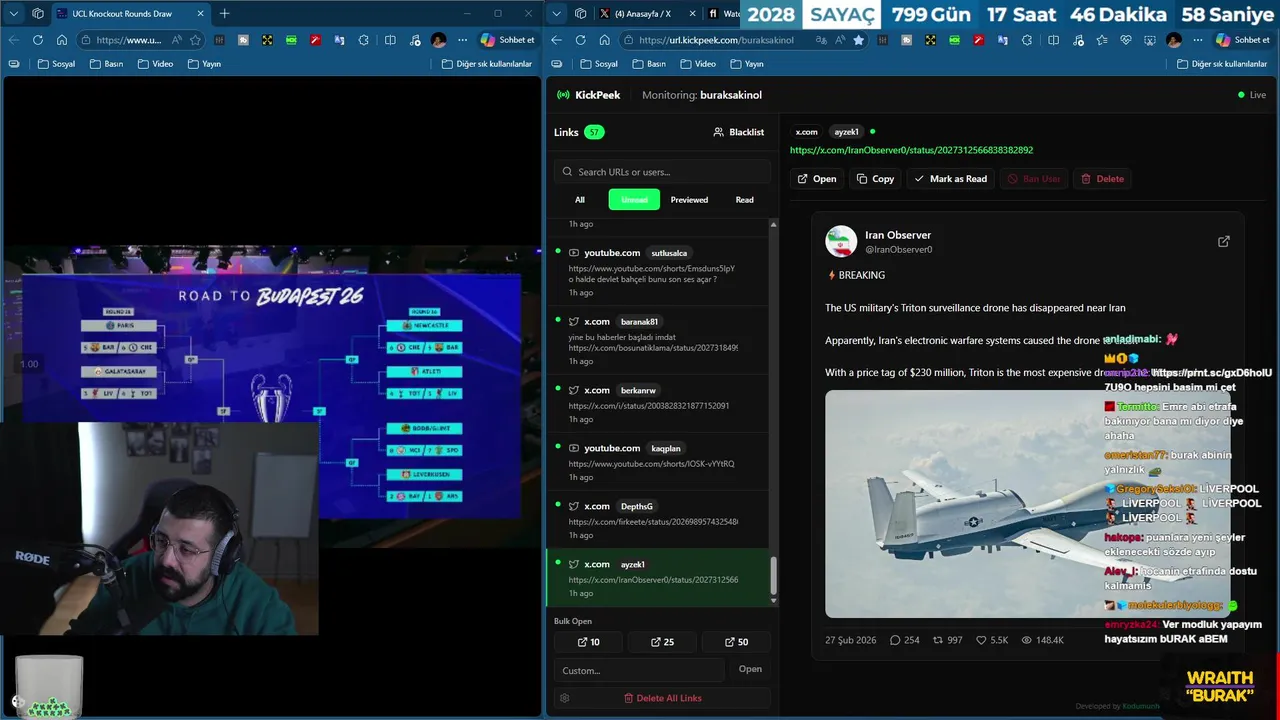Refresh the UCL Knockout Rounds Draw page
Image resolution: width=1280 pixels, height=720 pixels.
click(x=38, y=40)
